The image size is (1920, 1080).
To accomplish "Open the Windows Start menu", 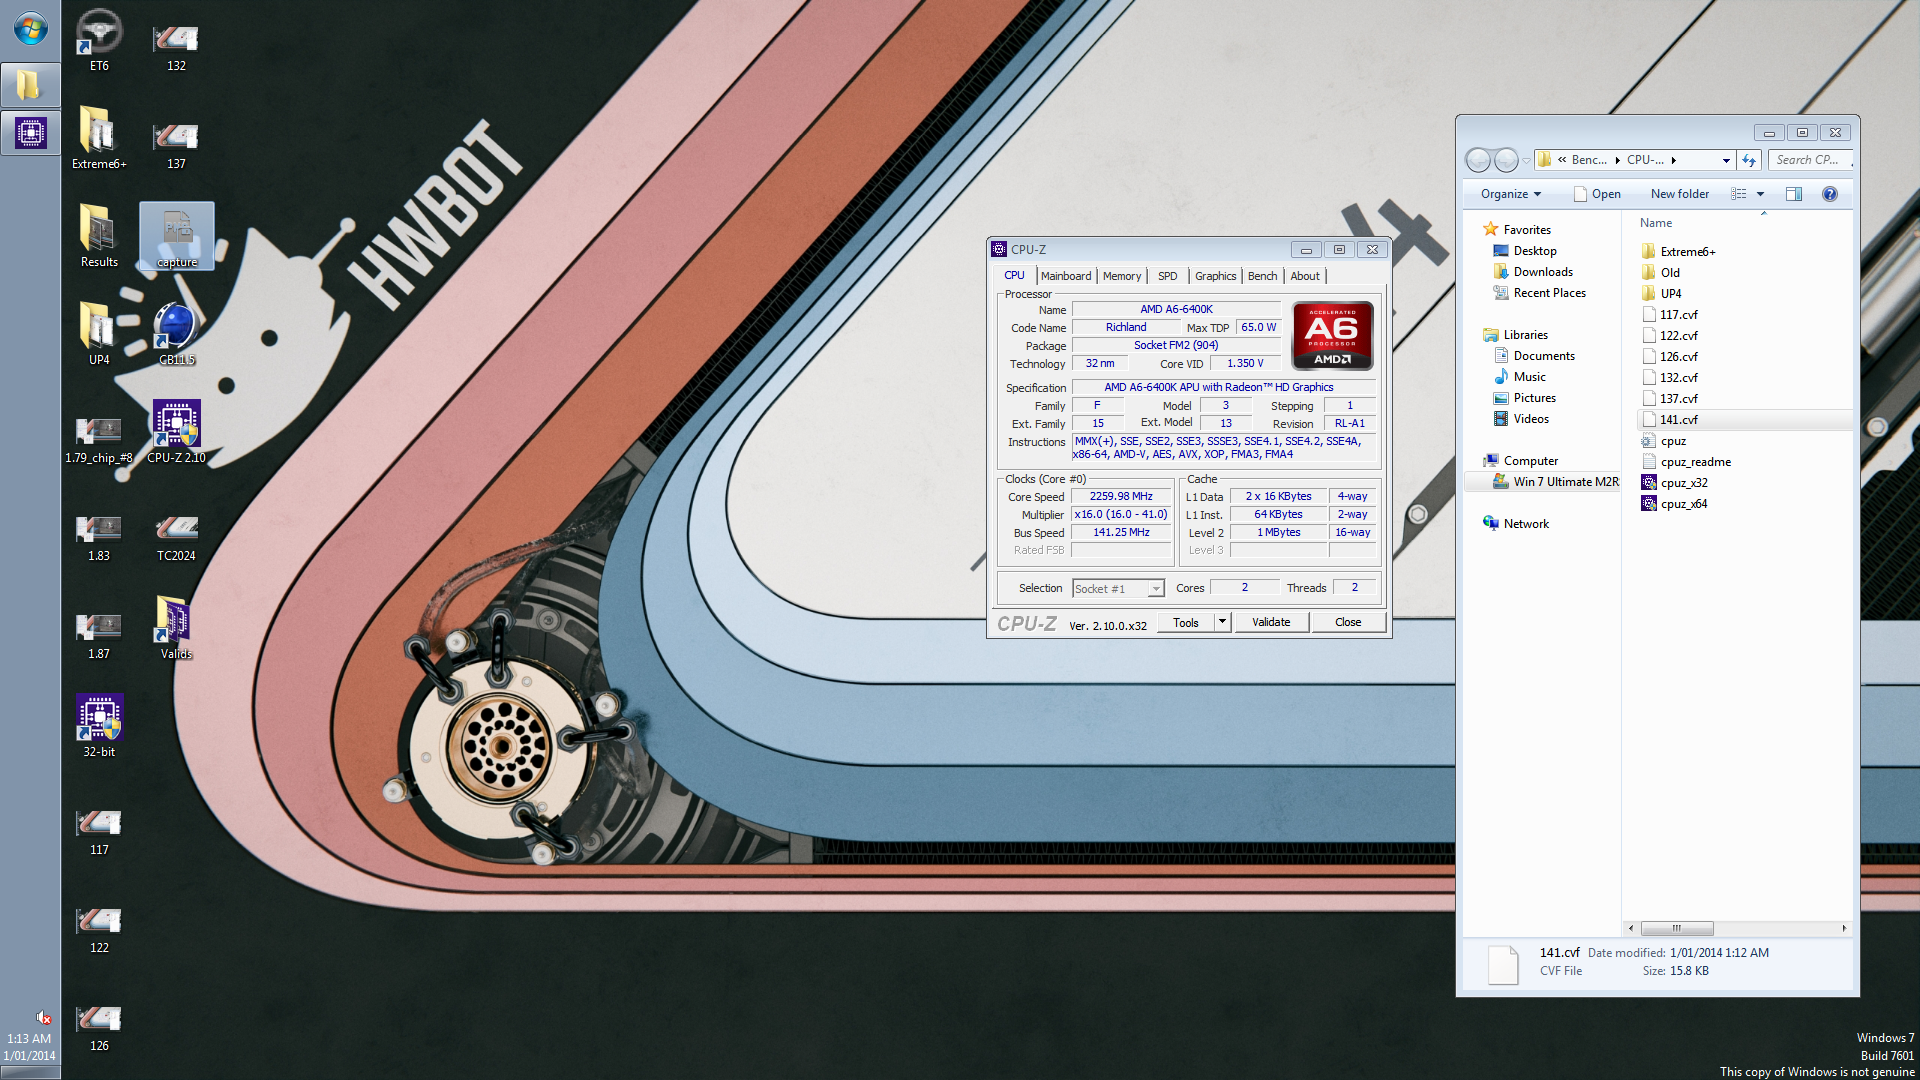I will pyautogui.click(x=30, y=28).
